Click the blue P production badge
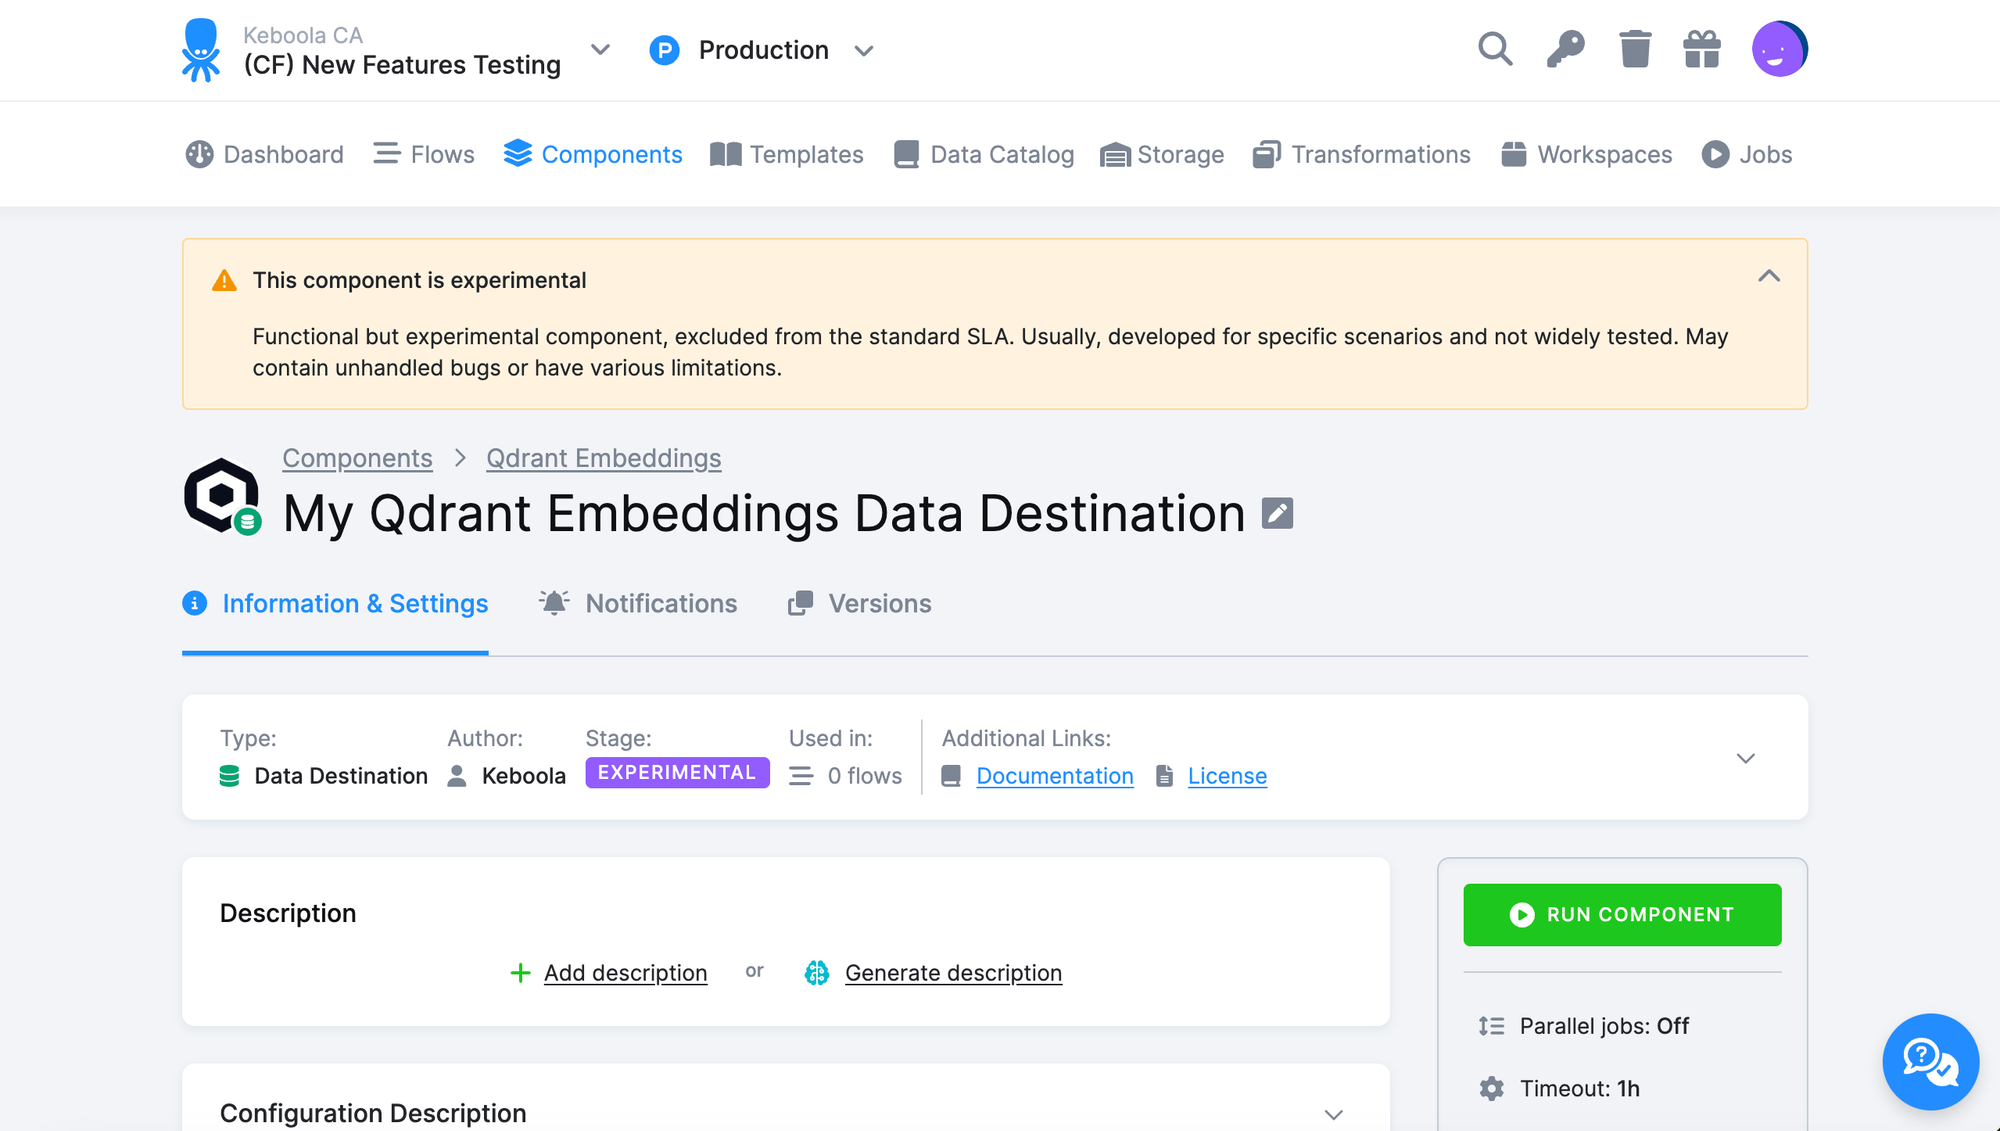The width and height of the screenshot is (2000, 1131). [664, 50]
